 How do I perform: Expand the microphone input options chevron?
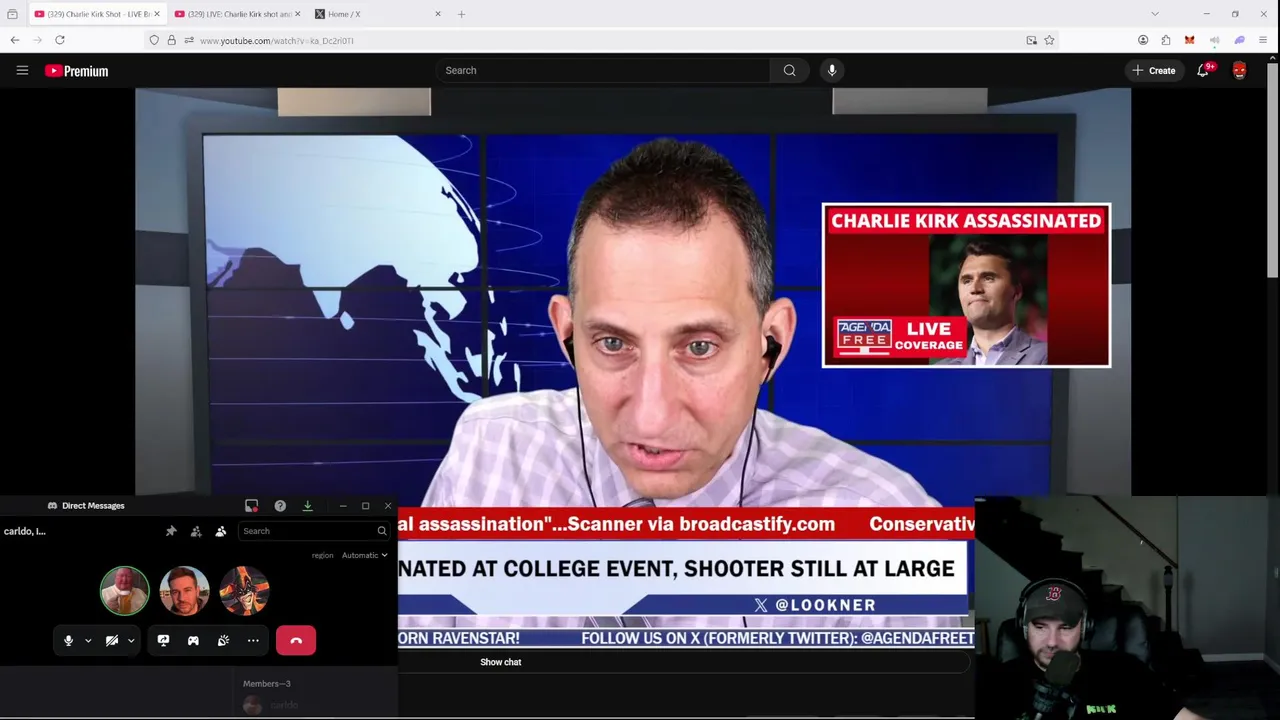(88, 640)
